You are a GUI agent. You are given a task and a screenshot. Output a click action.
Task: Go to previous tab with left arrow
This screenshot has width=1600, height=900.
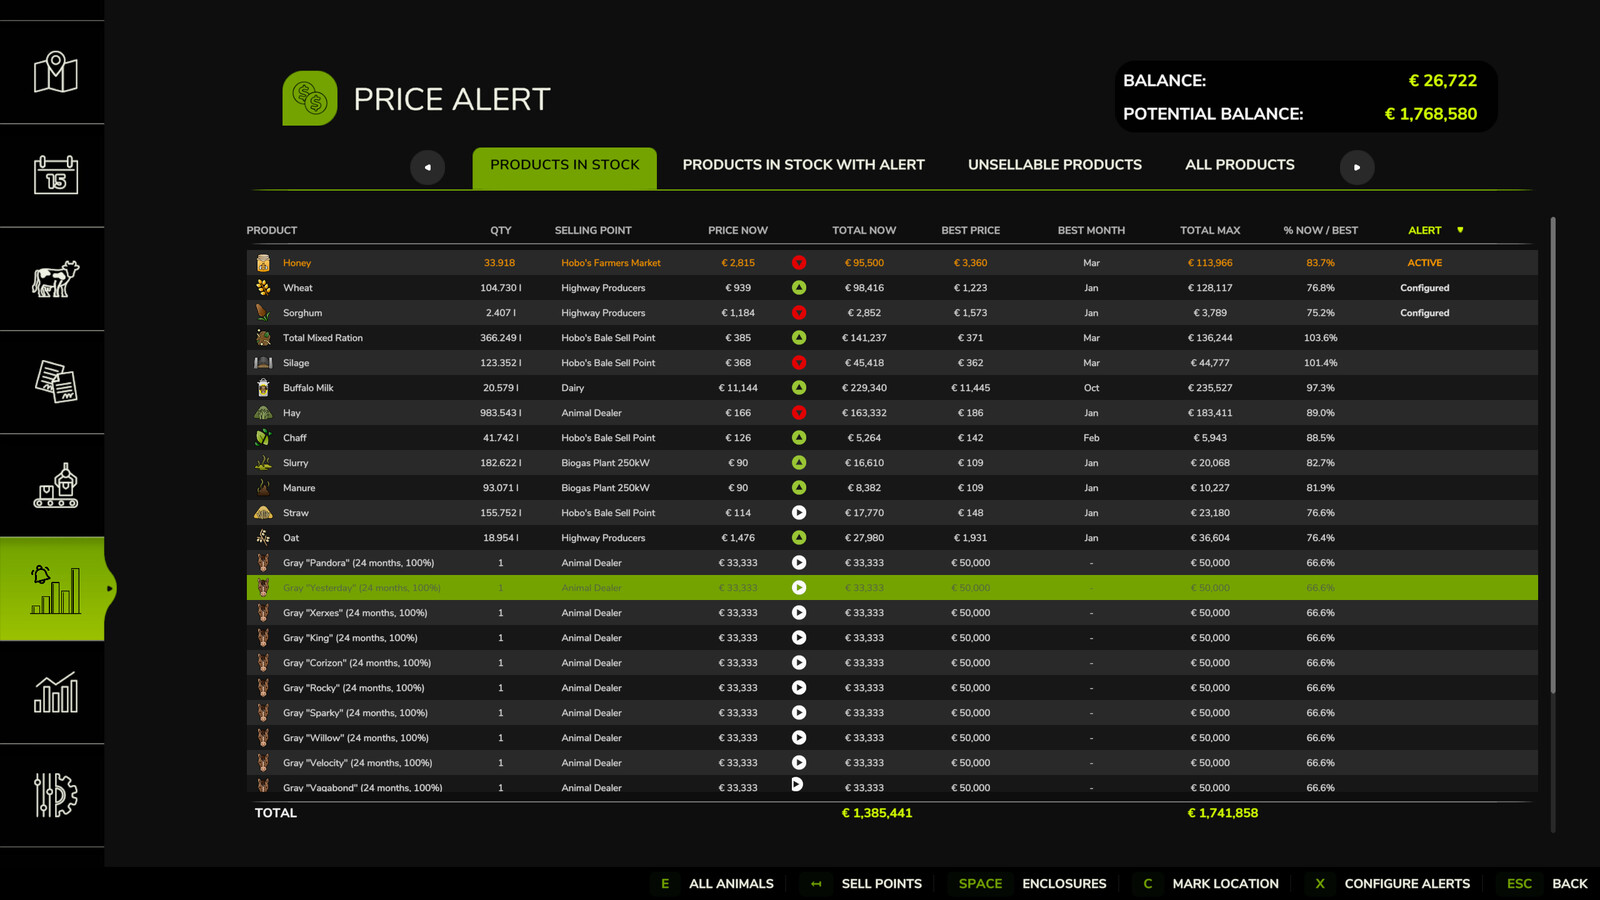point(428,167)
